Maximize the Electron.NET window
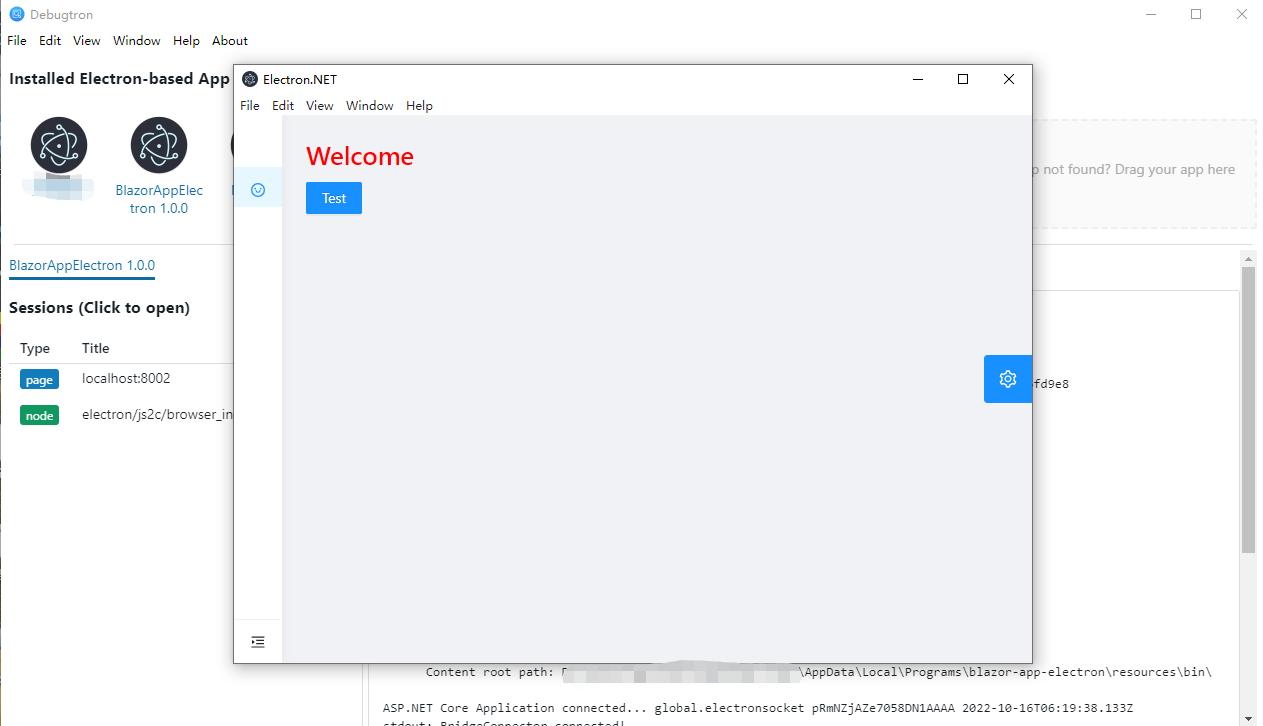 pyautogui.click(x=963, y=79)
